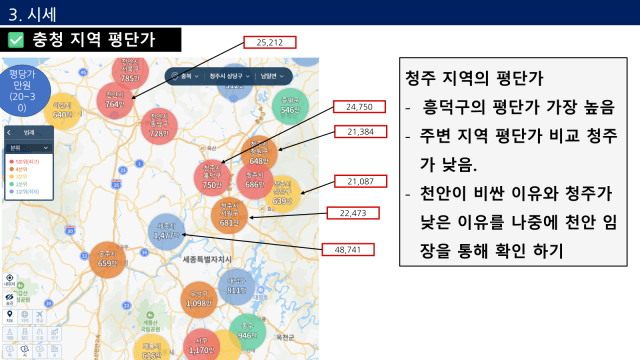Click the 도로 road layer icon
This screenshot has height=360, width=640.
[x=39, y=334]
